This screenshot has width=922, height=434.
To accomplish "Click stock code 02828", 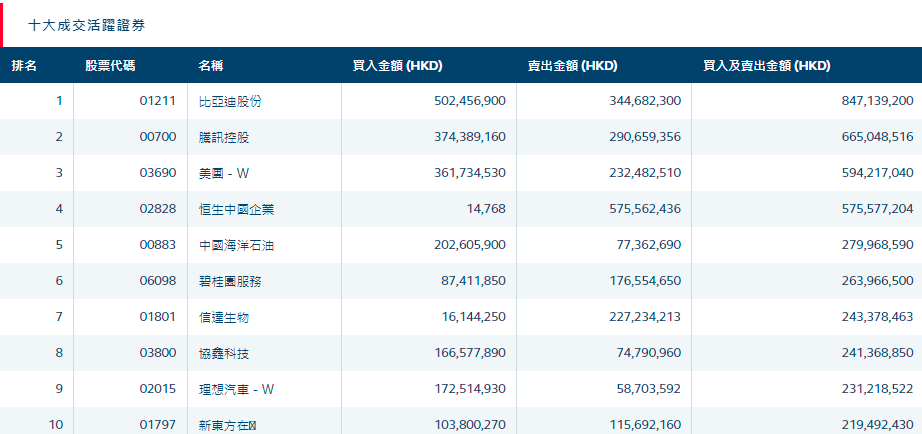I will [x=158, y=209].
